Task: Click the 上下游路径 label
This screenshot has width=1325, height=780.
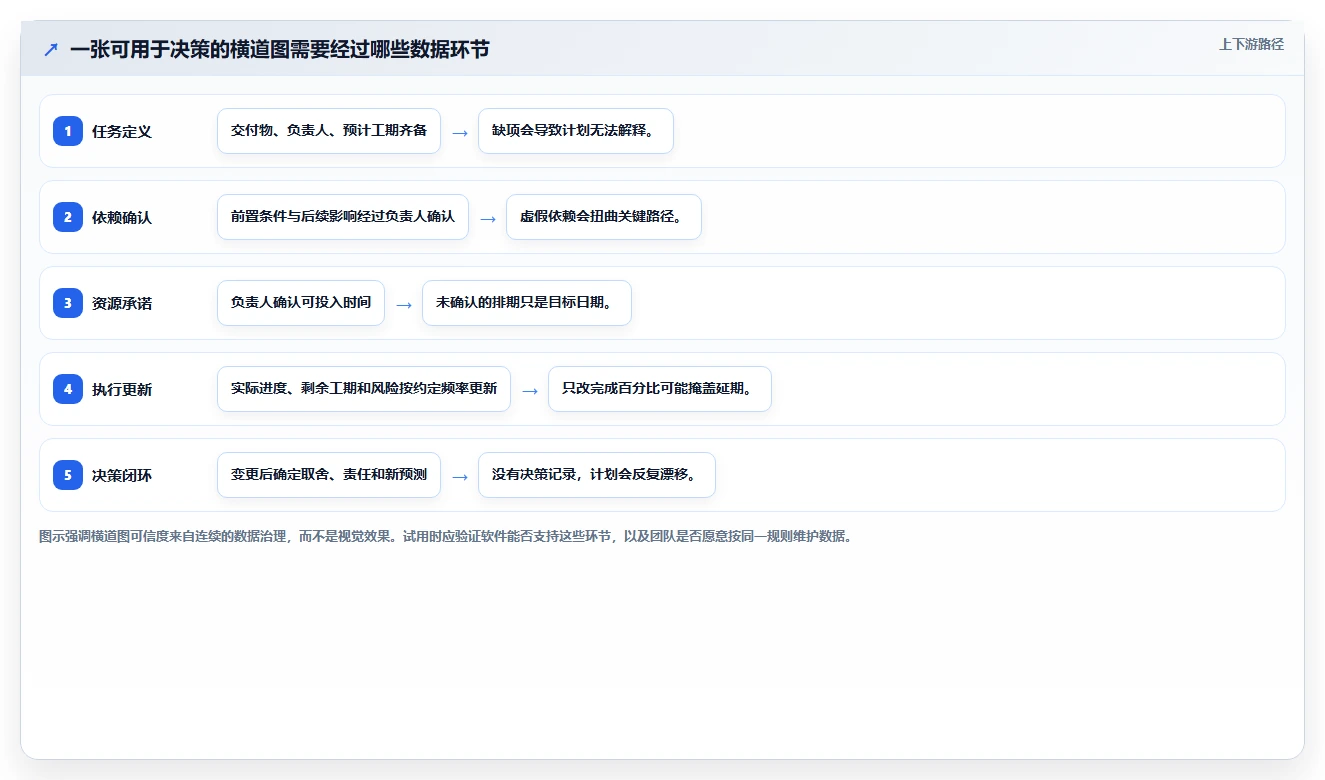Action: [x=1251, y=44]
